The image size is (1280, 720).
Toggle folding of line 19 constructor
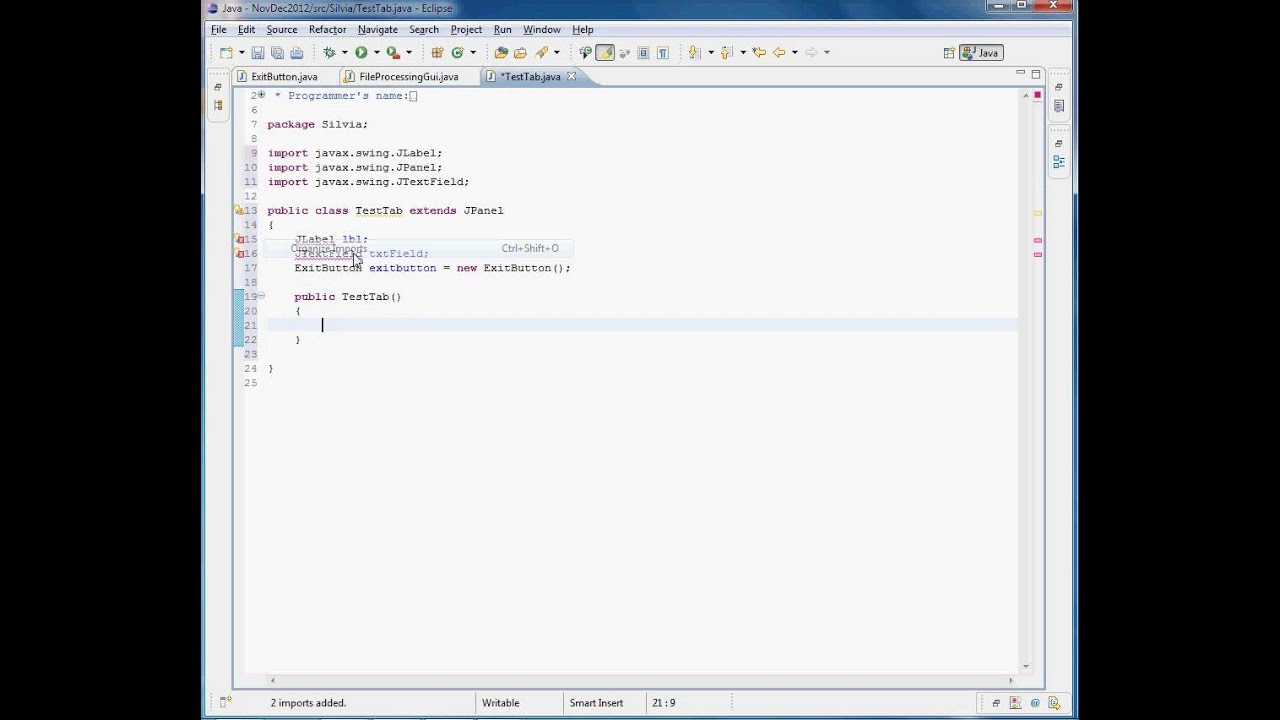(262, 296)
